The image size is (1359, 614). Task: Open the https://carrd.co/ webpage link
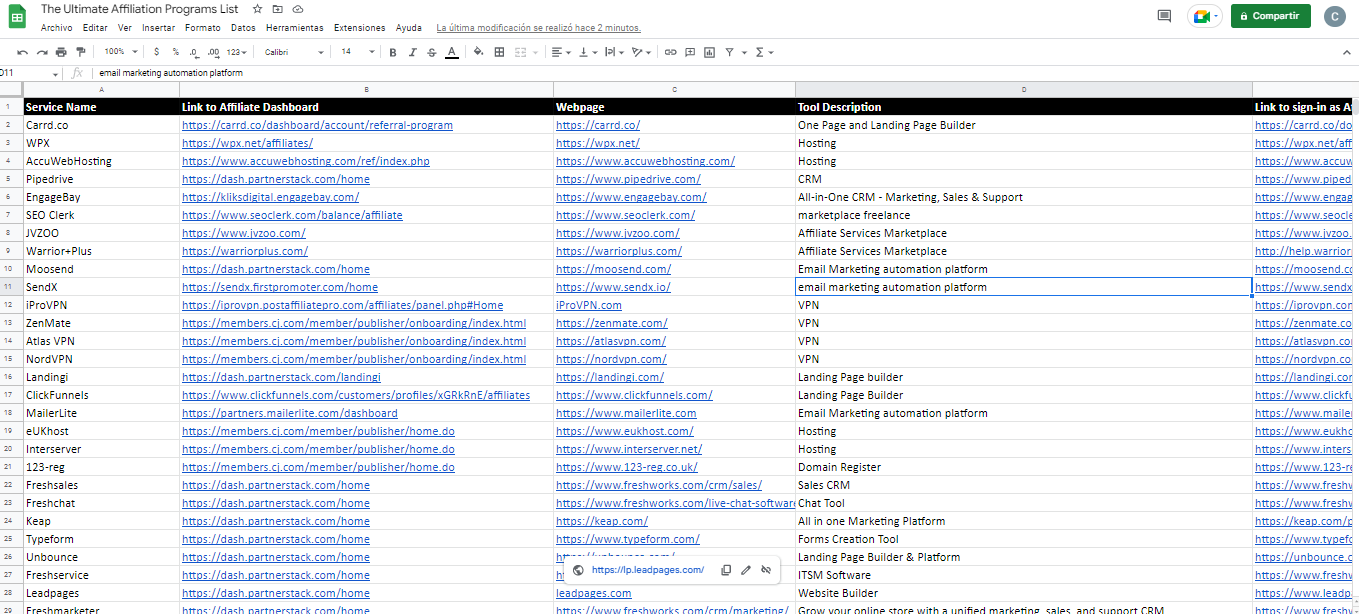pyautogui.click(x=598, y=125)
